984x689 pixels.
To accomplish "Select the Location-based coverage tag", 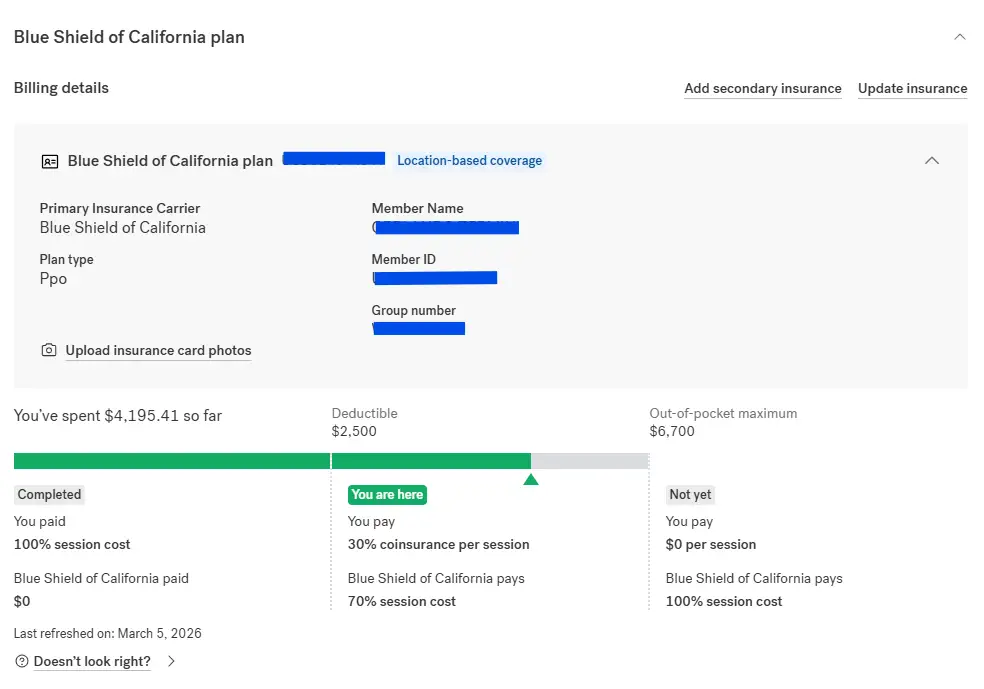I will coord(469,161).
